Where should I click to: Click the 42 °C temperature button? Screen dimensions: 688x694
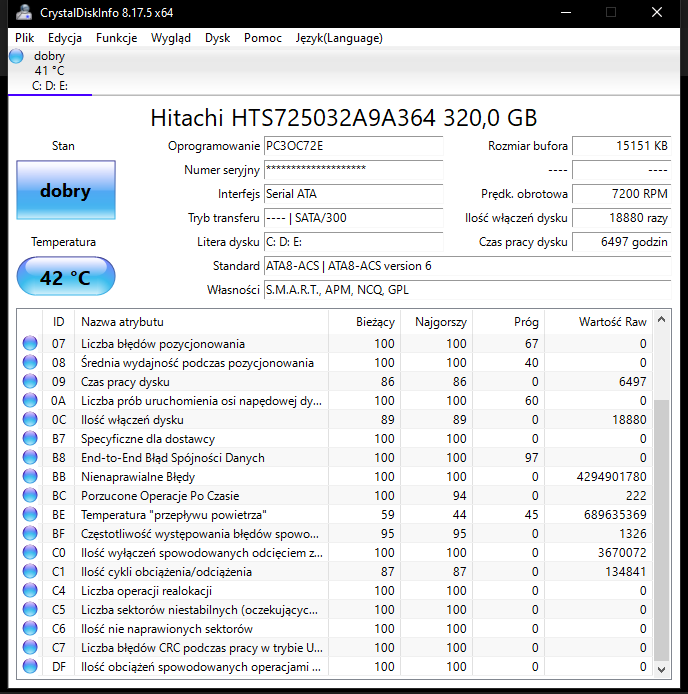[66, 277]
